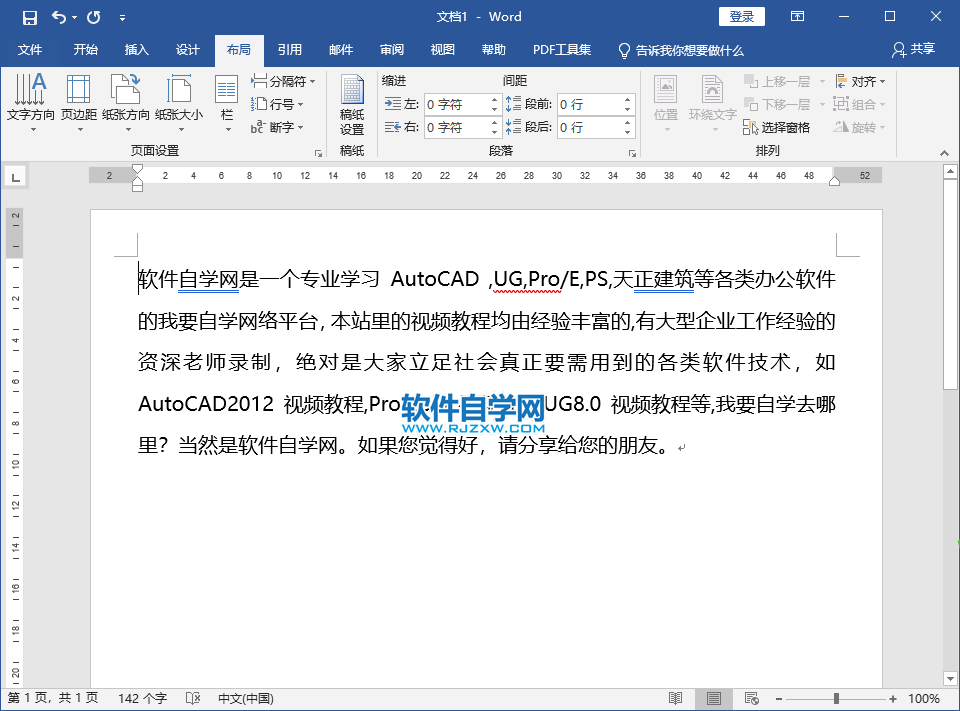Customize the Quick Access Toolbar dropdown
960x711 pixels.
(x=122, y=18)
